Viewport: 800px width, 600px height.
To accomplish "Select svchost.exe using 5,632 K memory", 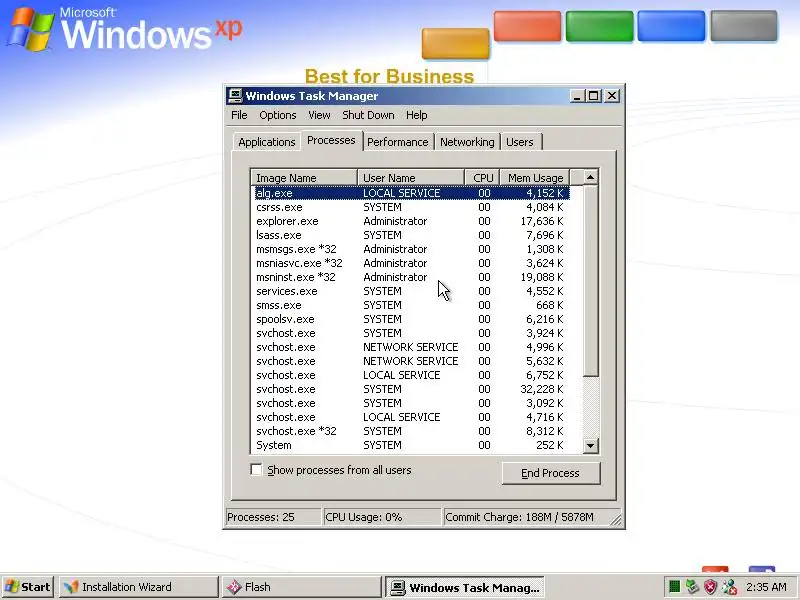I will [411, 361].
